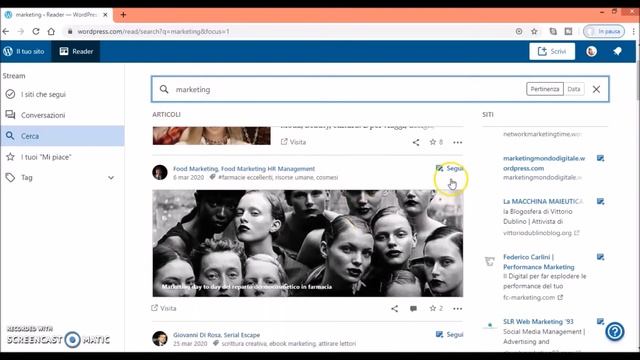Comment on the Food Marketing article
Image resolution: width=640 pixels, height=360 pixels.
tap(413, 309)
